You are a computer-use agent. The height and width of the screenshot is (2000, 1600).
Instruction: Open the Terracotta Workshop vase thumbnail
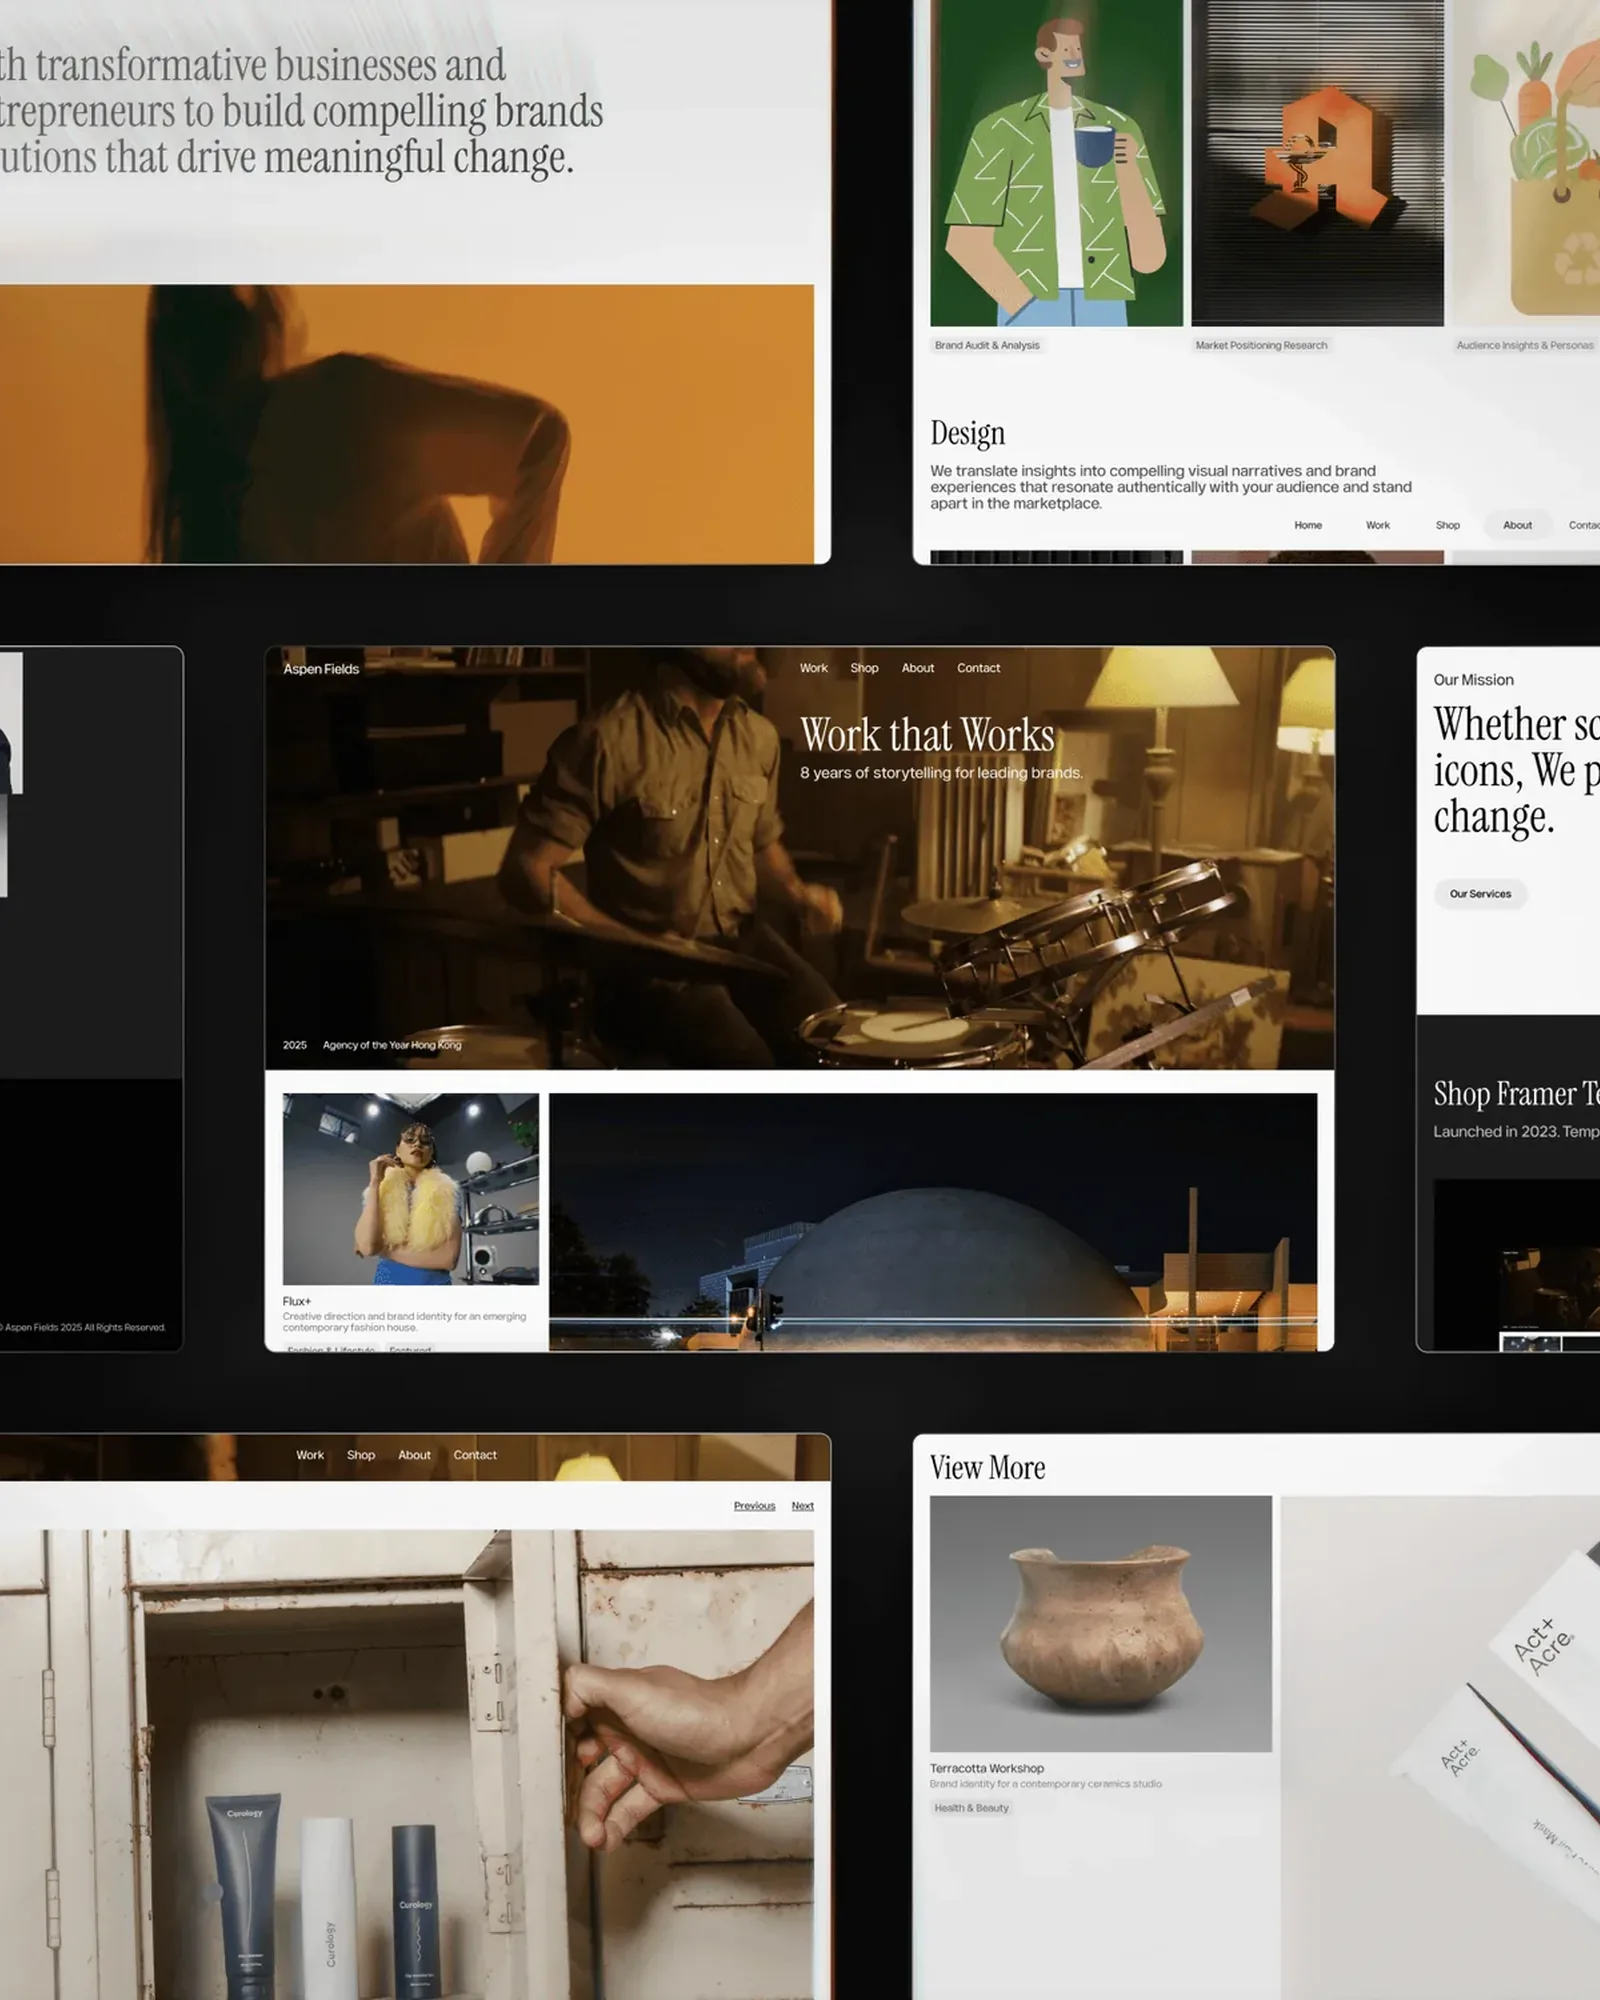pos(1101,1624)
